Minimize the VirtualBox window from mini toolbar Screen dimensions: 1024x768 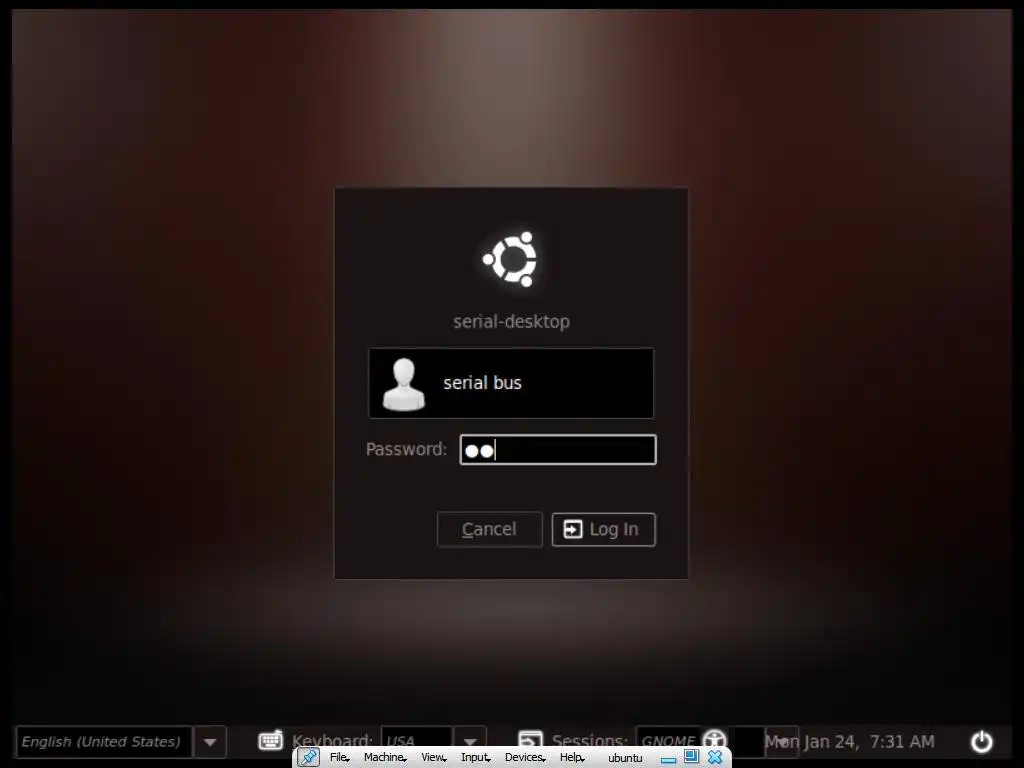pos(668,758)
